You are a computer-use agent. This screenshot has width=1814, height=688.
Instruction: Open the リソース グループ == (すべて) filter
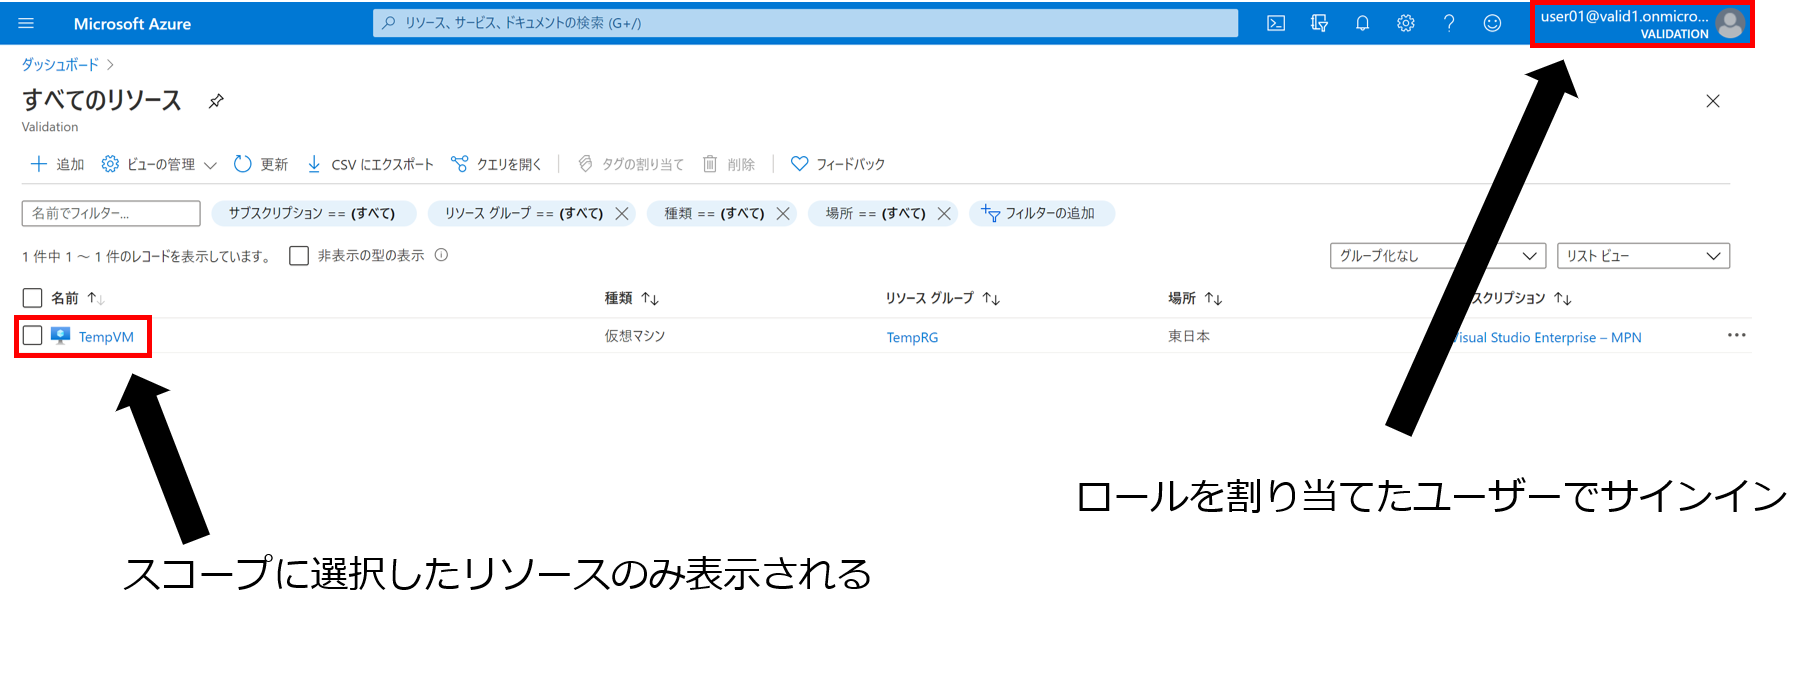(x=524, y=213)
